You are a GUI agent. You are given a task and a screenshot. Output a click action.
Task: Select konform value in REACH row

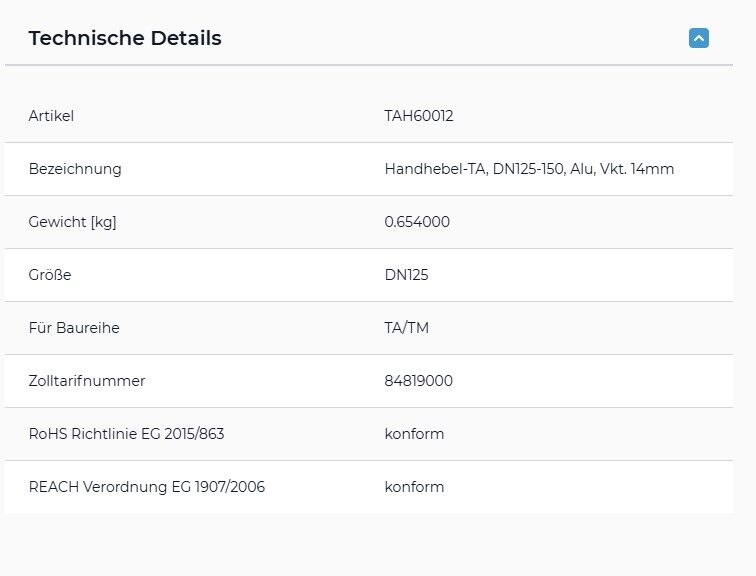tap(414, 487)
